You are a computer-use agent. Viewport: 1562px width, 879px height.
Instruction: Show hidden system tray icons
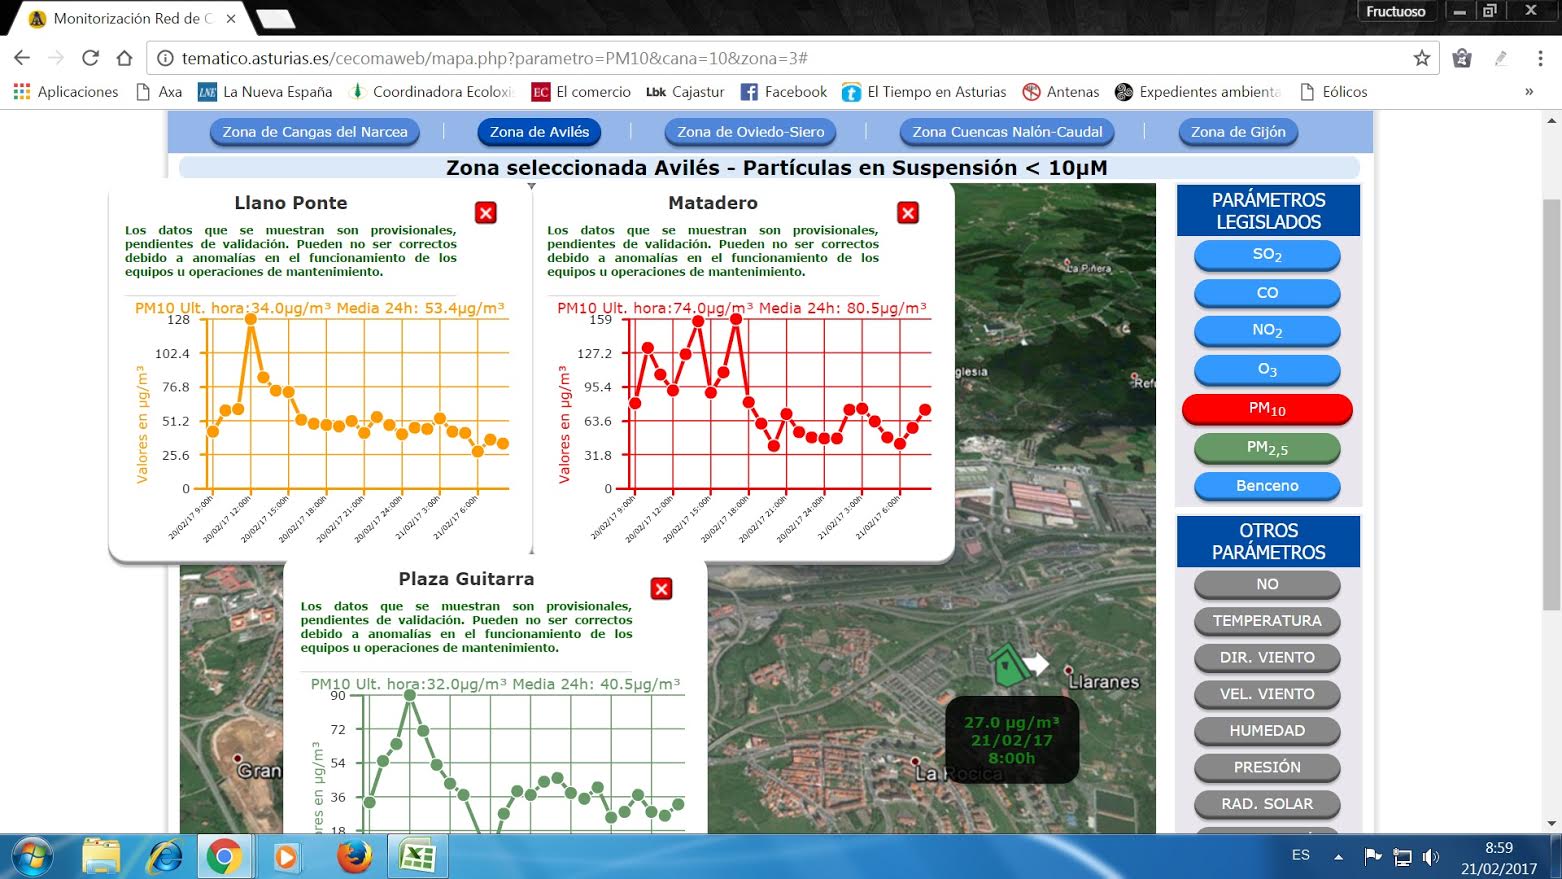coord(1338,857)
